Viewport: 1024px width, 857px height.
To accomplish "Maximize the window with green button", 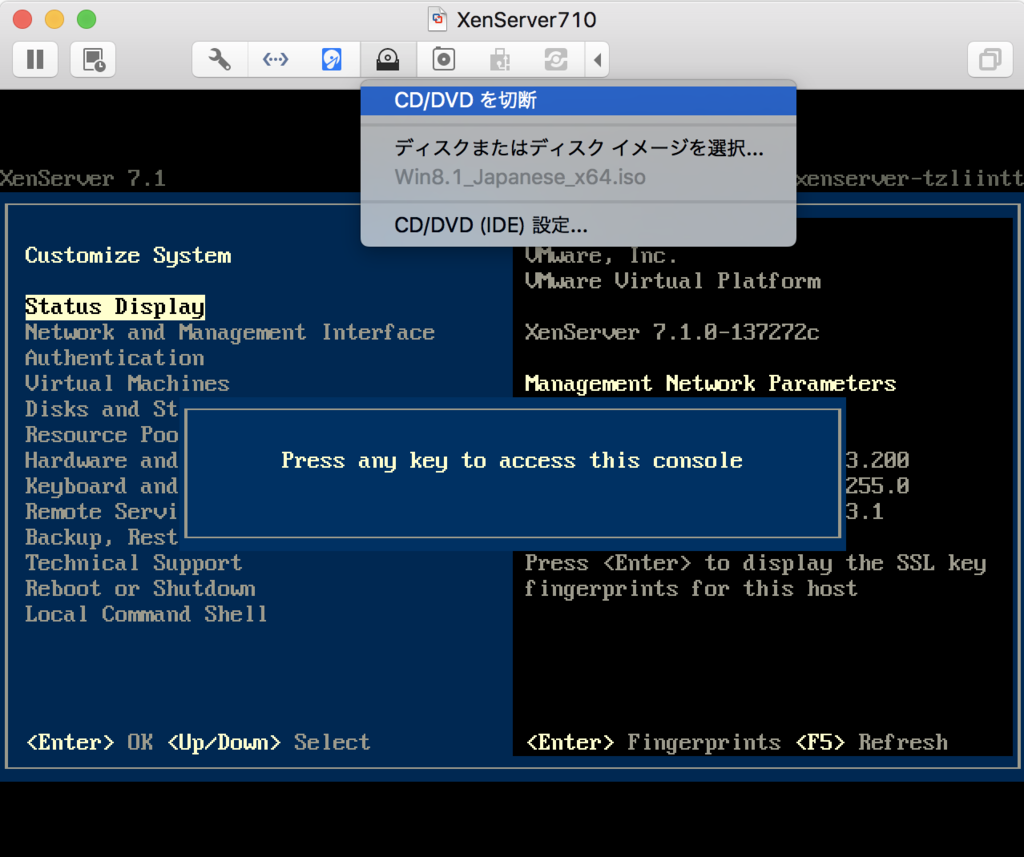I will (86, 19).
